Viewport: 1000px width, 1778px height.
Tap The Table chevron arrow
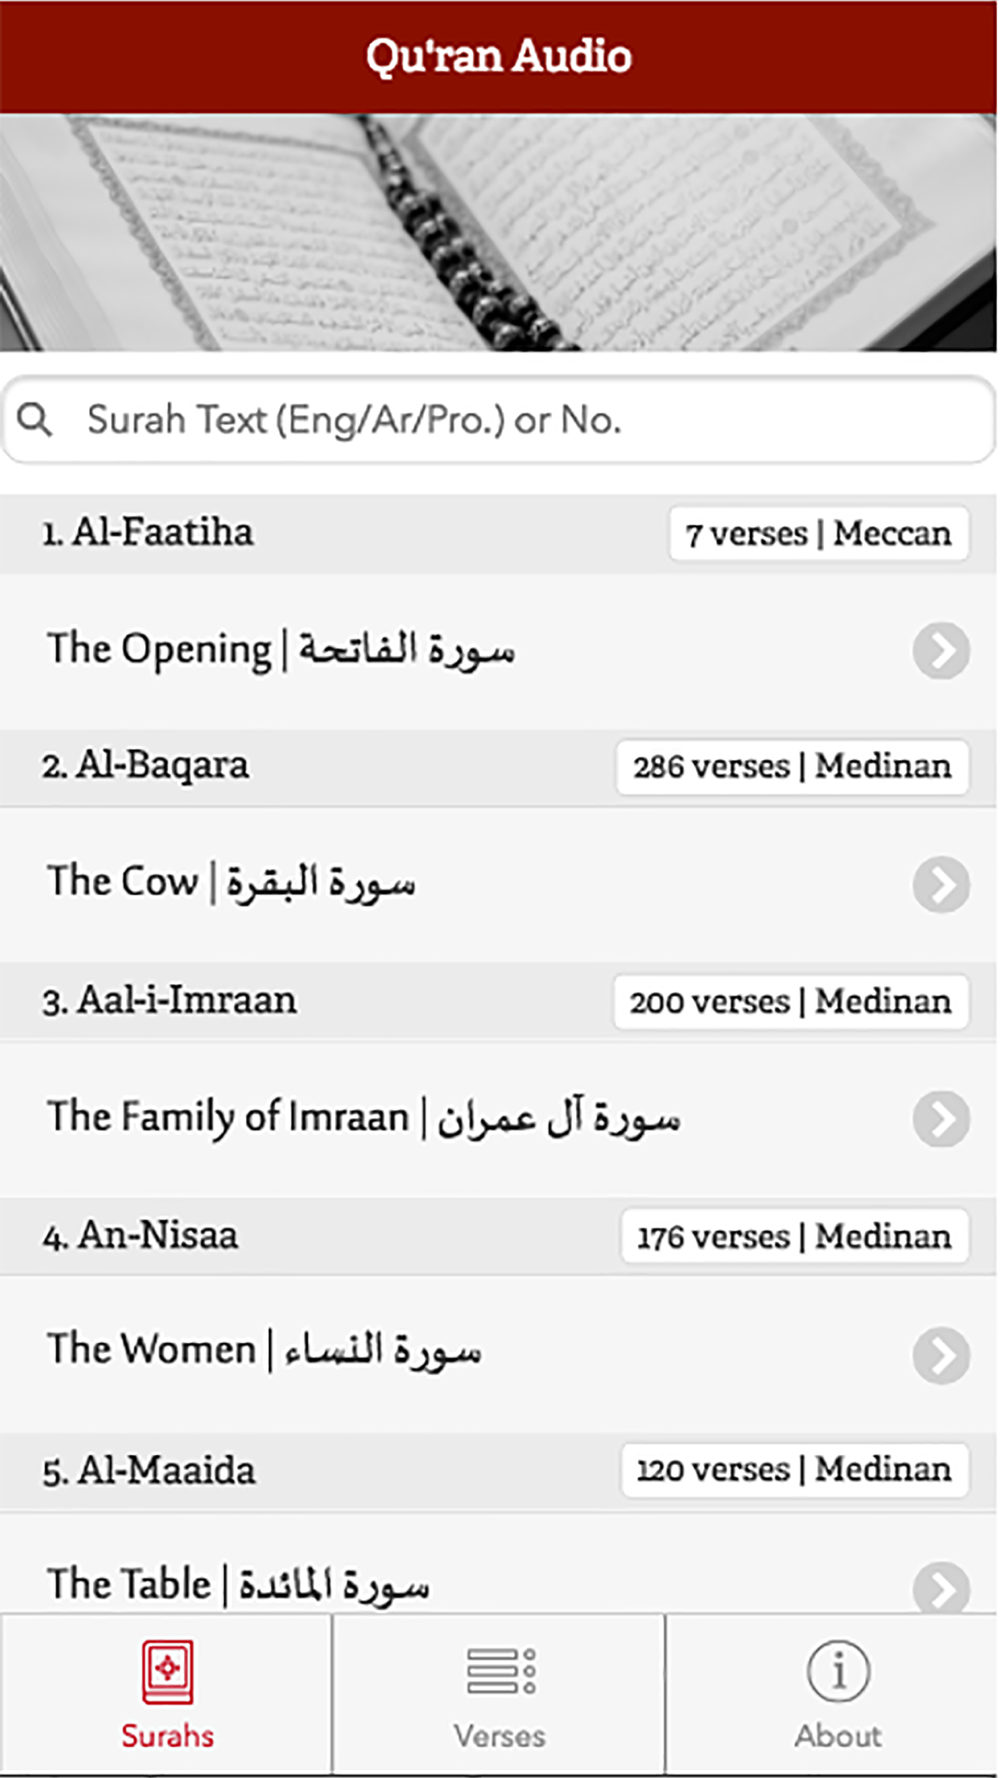tap(941, 1588)
